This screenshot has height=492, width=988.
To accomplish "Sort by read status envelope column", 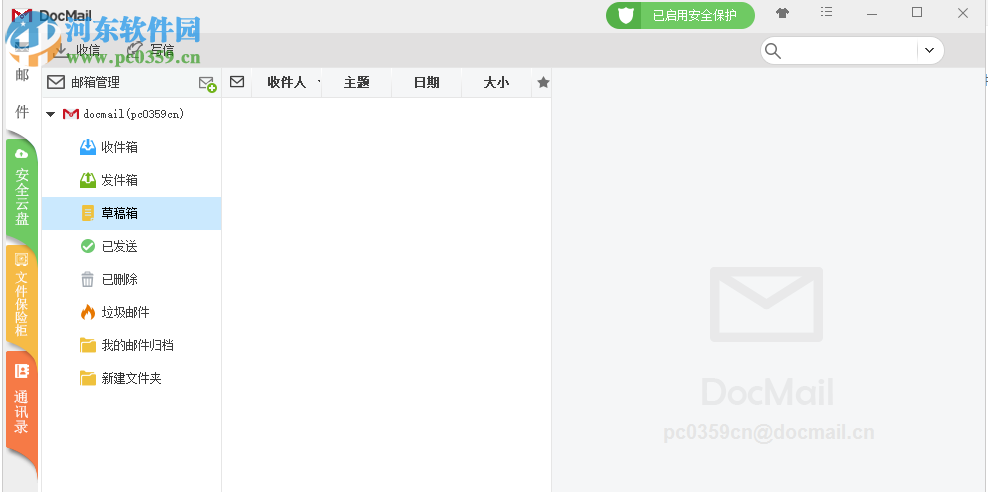I will (237, 82).
